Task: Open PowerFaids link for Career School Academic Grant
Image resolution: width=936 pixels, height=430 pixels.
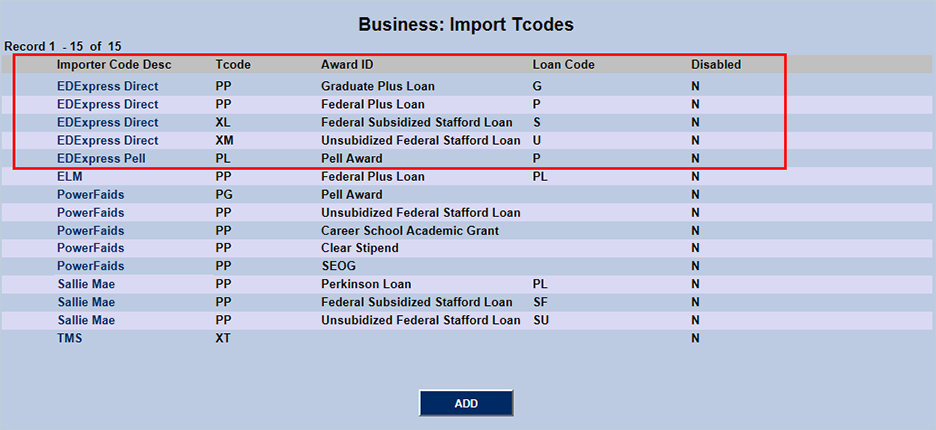Action: tap(90, 230)
